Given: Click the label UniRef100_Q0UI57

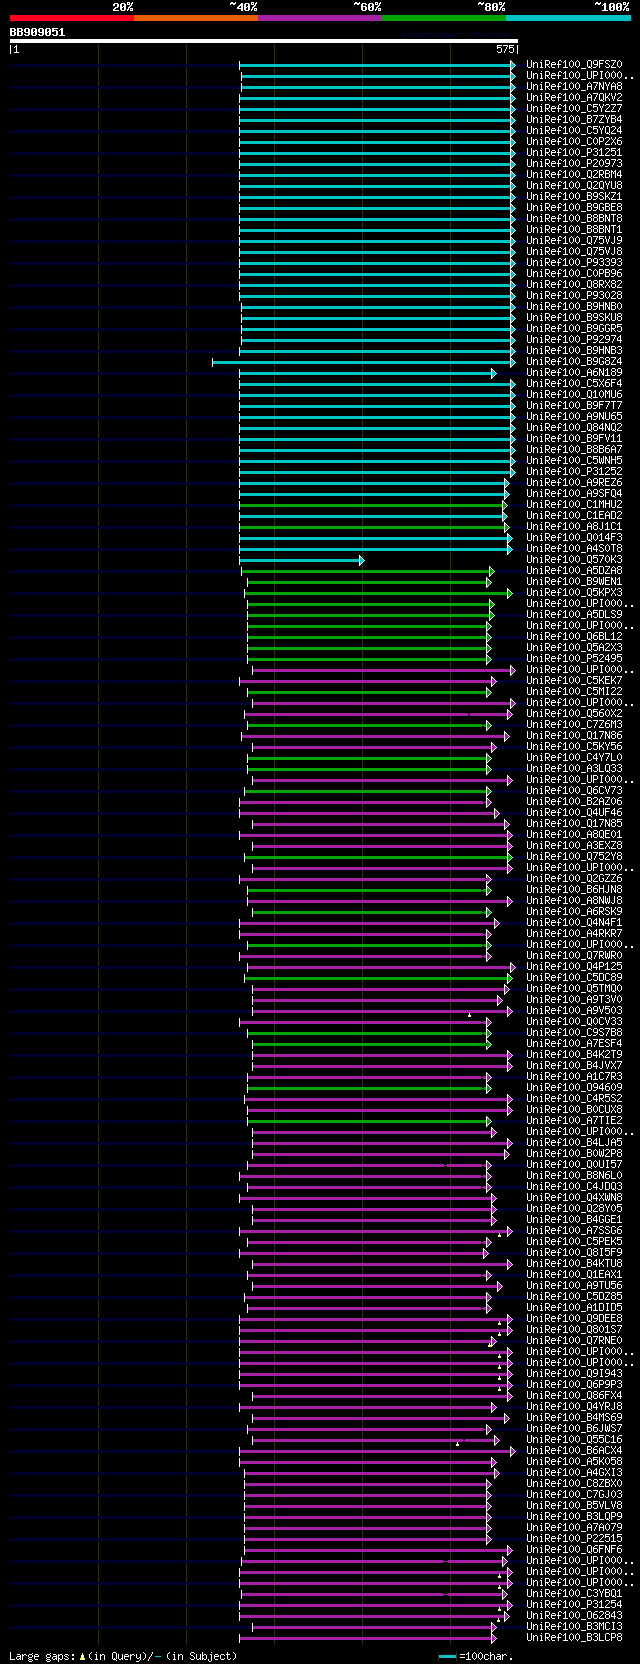Looking at the screenshot, I should pyautogui.click(x=574, y=1164).
